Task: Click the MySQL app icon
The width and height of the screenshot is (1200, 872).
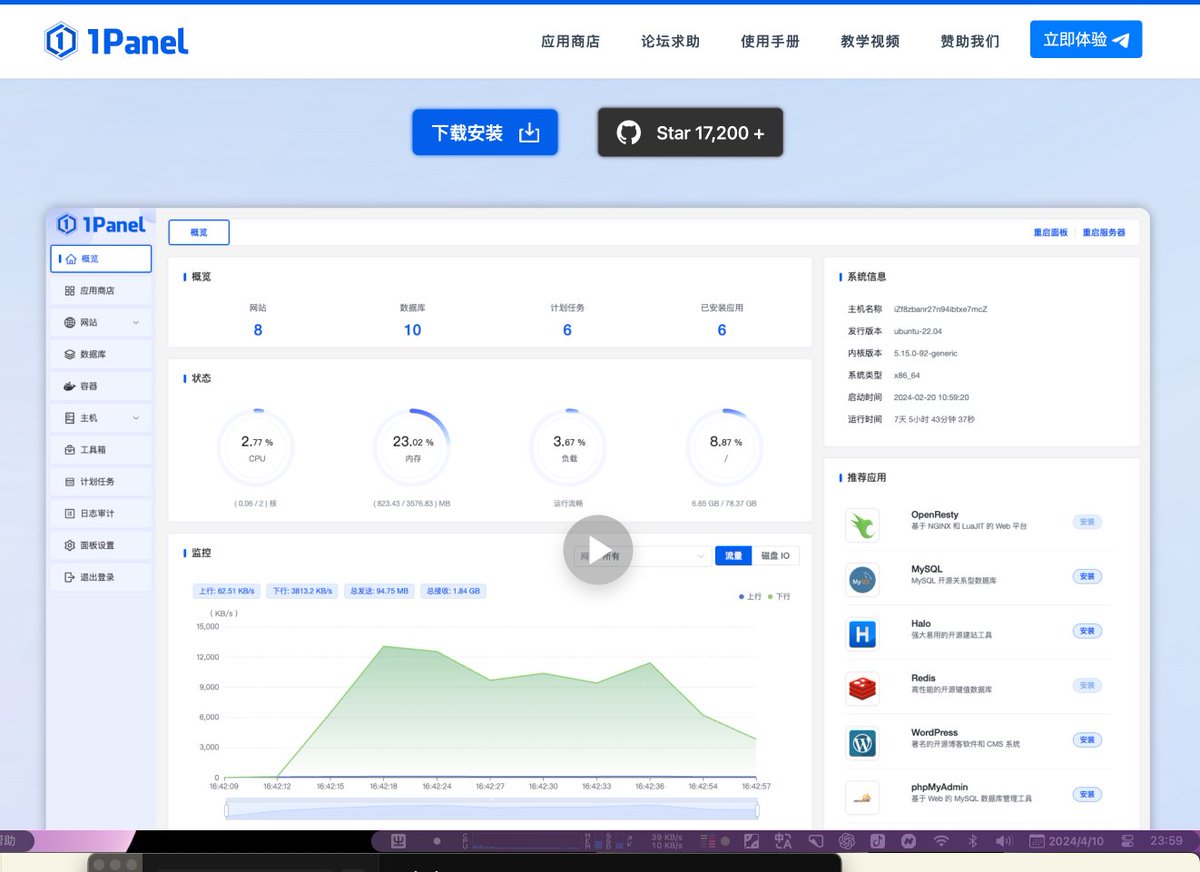Action: [x=862, y=579]
